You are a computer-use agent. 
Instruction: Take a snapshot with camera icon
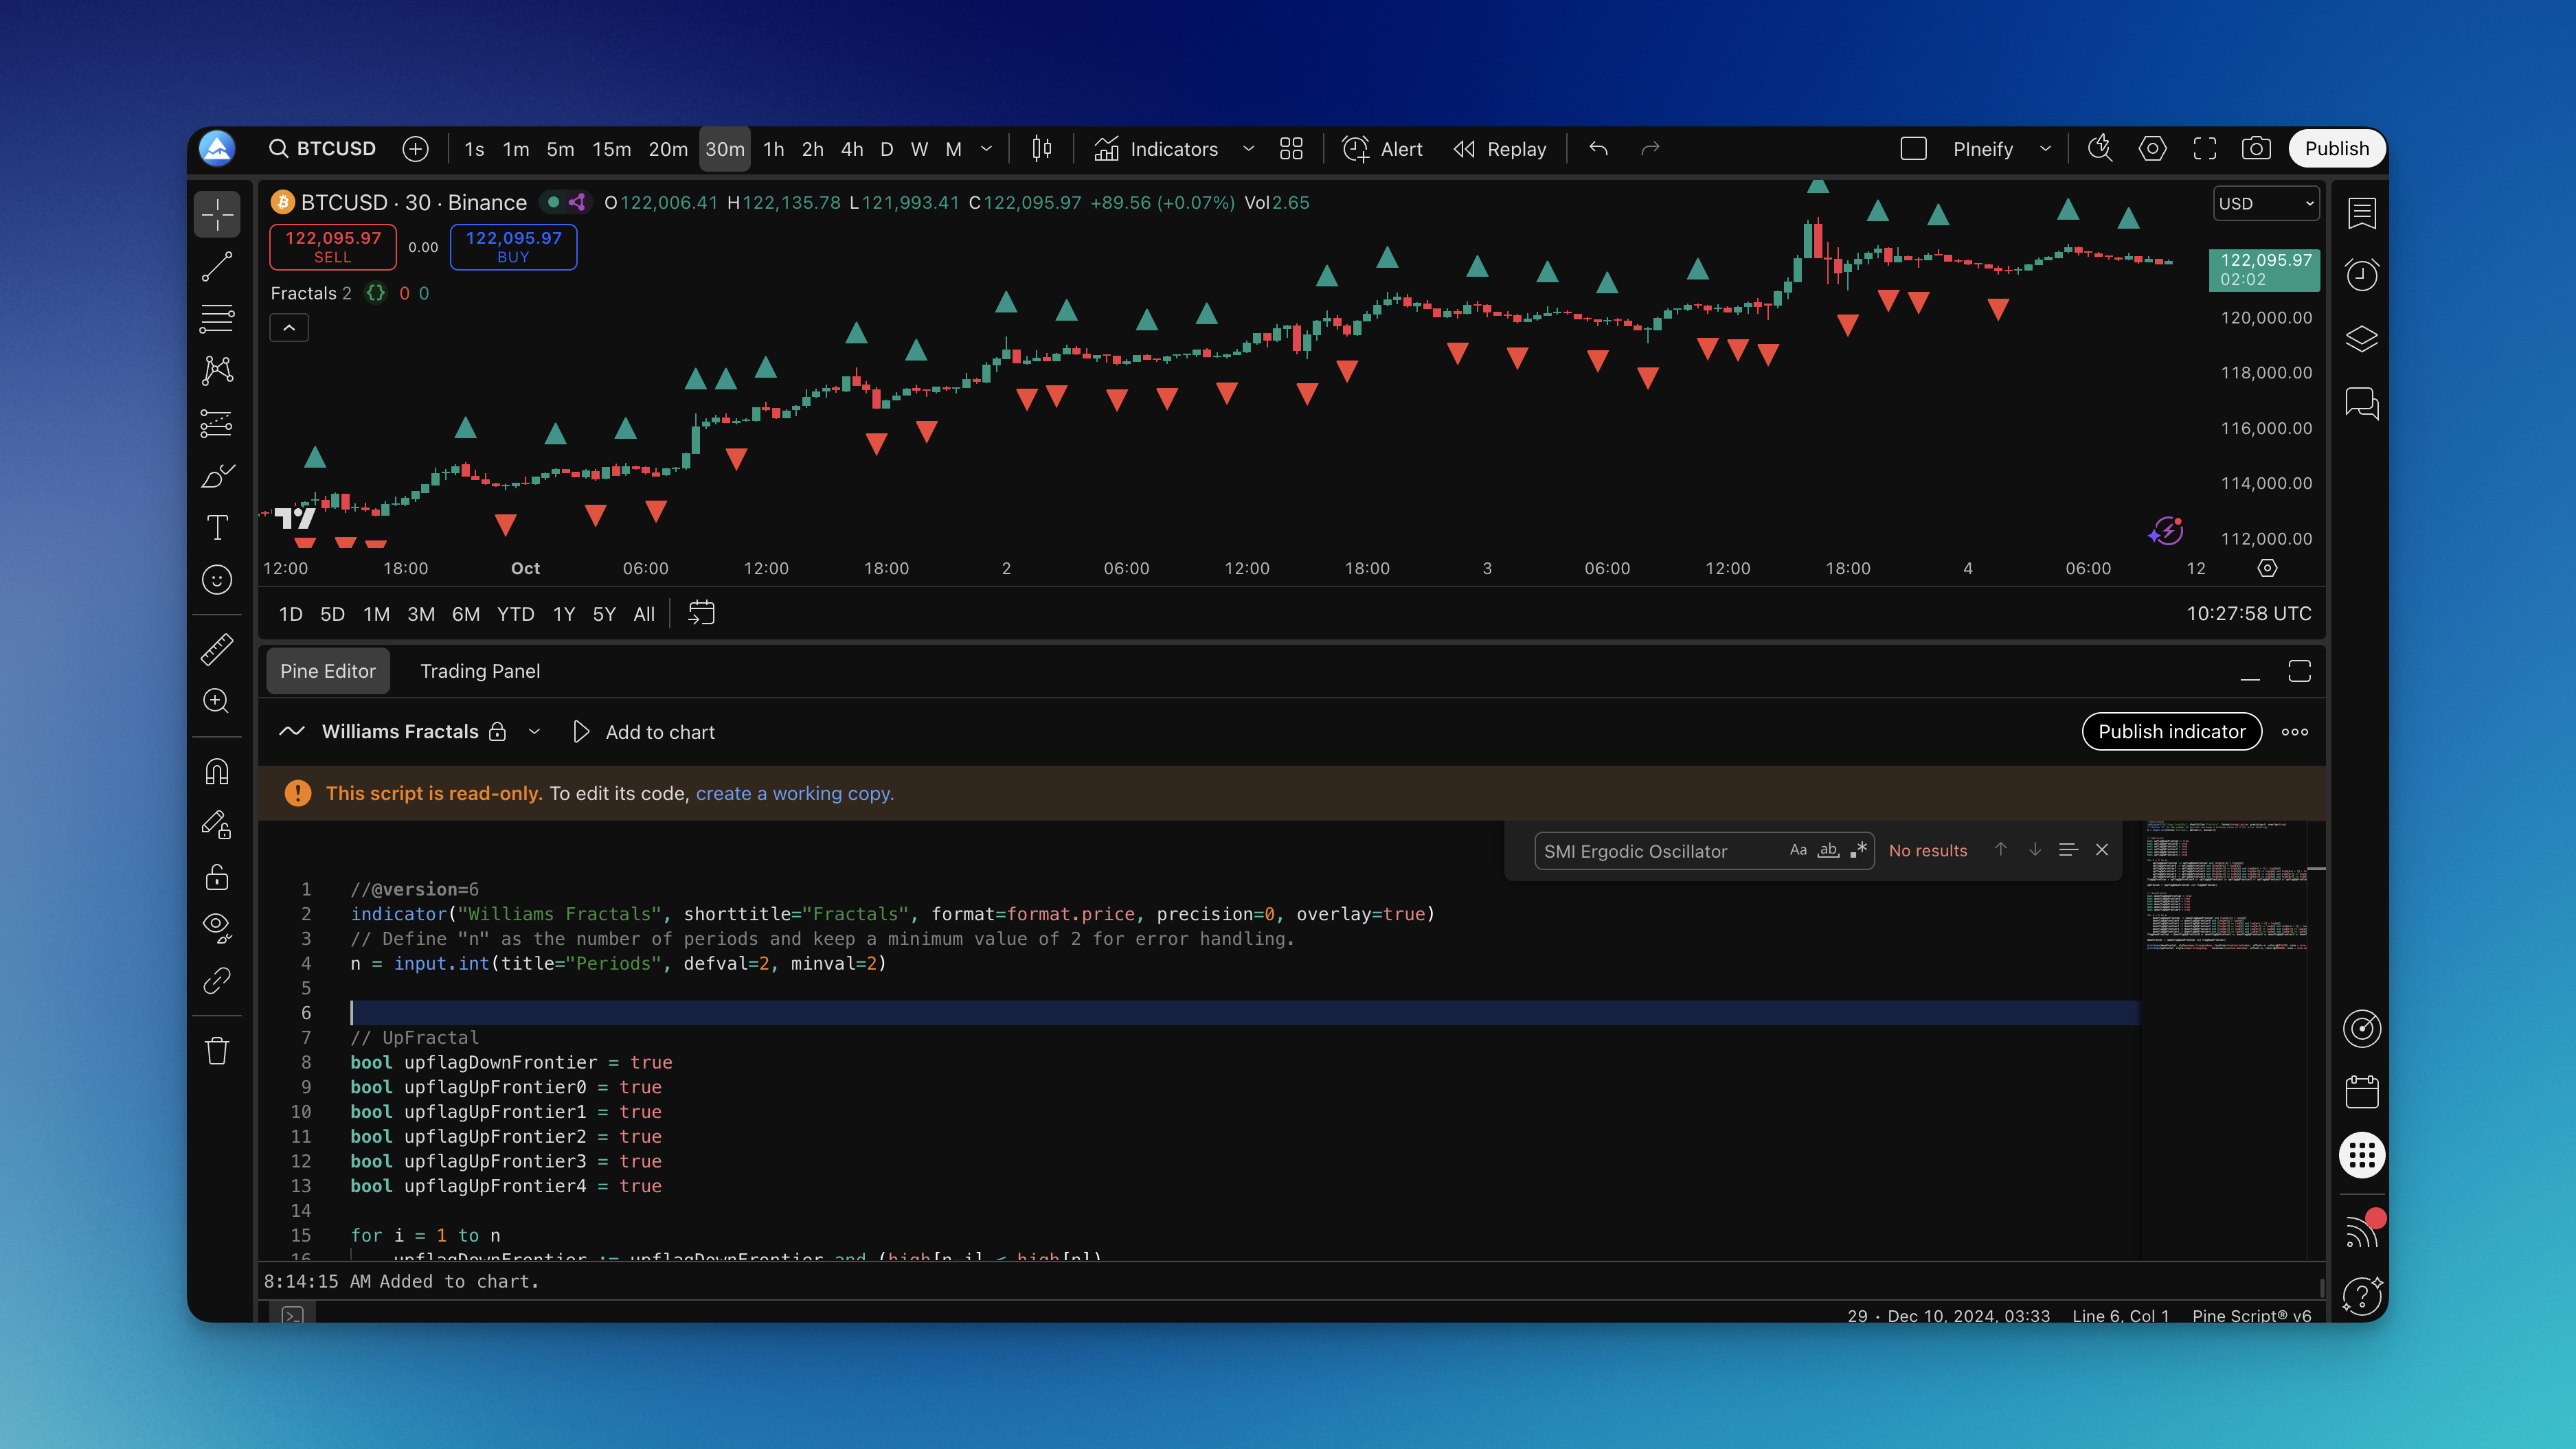tap(2256, 149)
